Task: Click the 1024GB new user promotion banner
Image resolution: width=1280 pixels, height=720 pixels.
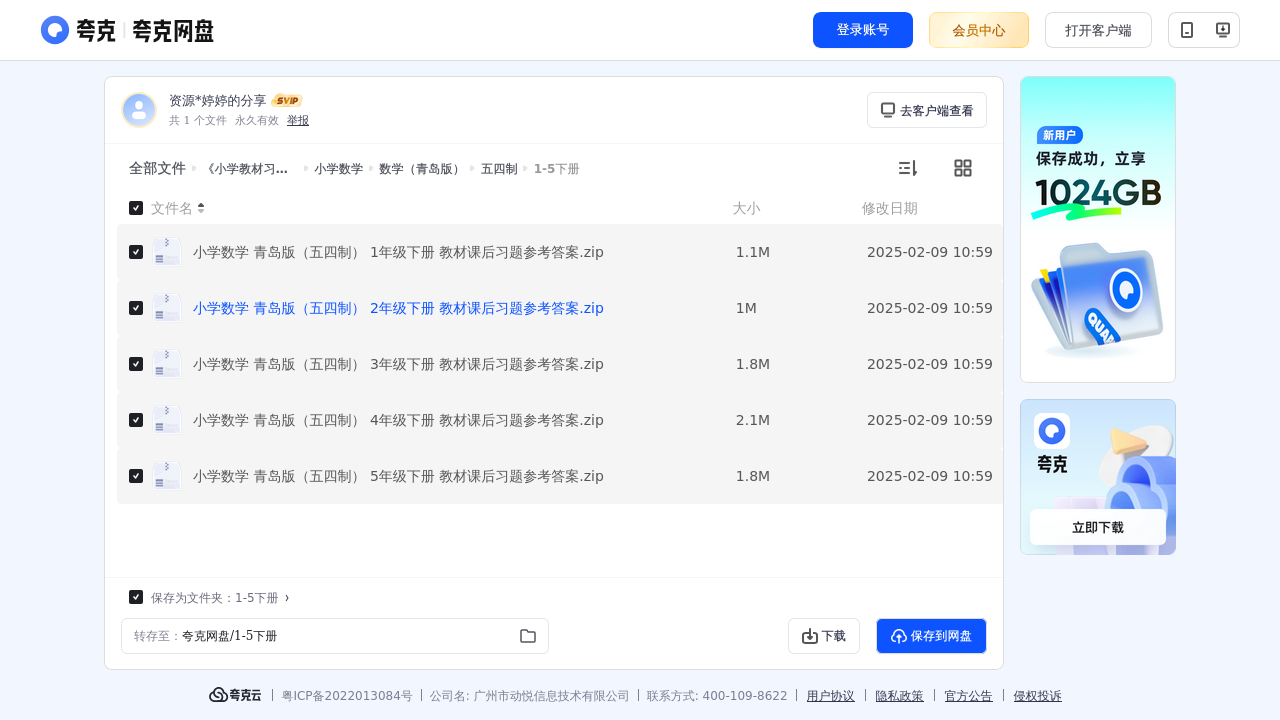Action: click(1098, 229)
